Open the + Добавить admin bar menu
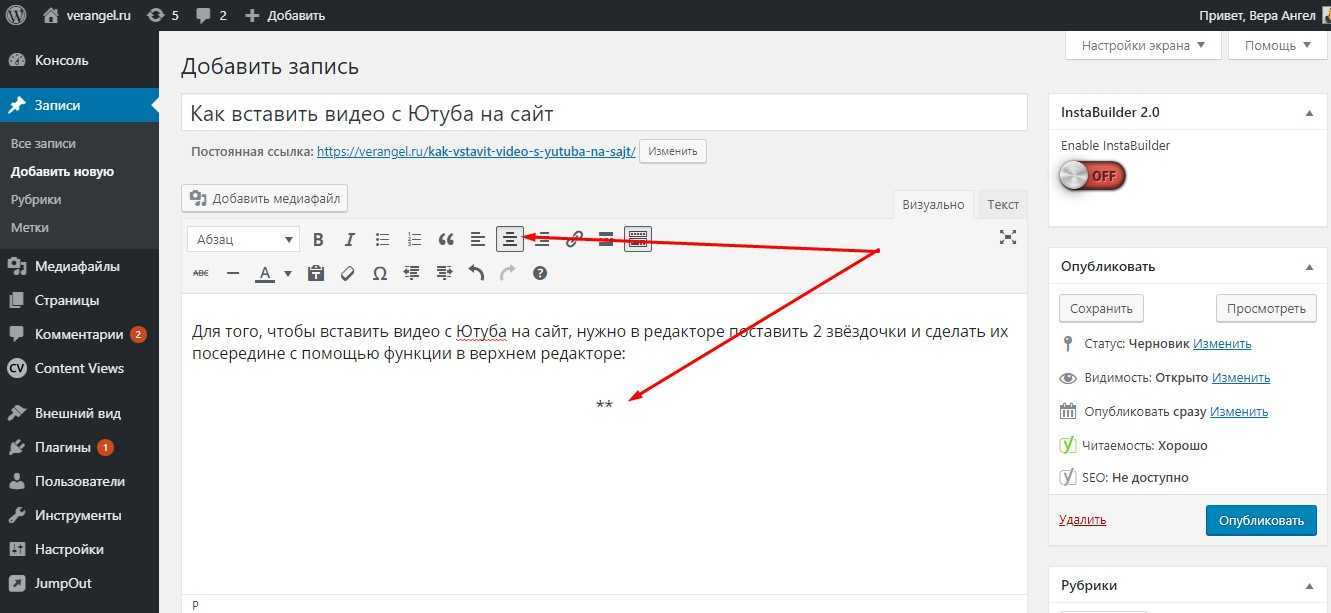This screenshot has height=613, width=1331. [285, 15]
